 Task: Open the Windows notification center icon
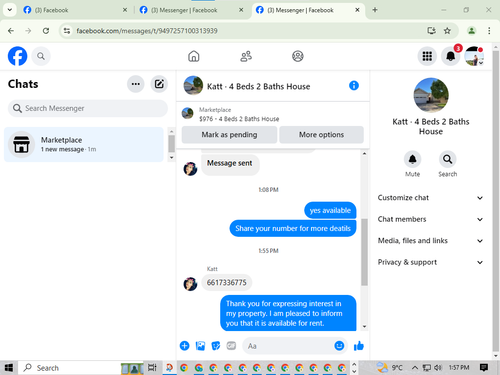pos(484,368)
